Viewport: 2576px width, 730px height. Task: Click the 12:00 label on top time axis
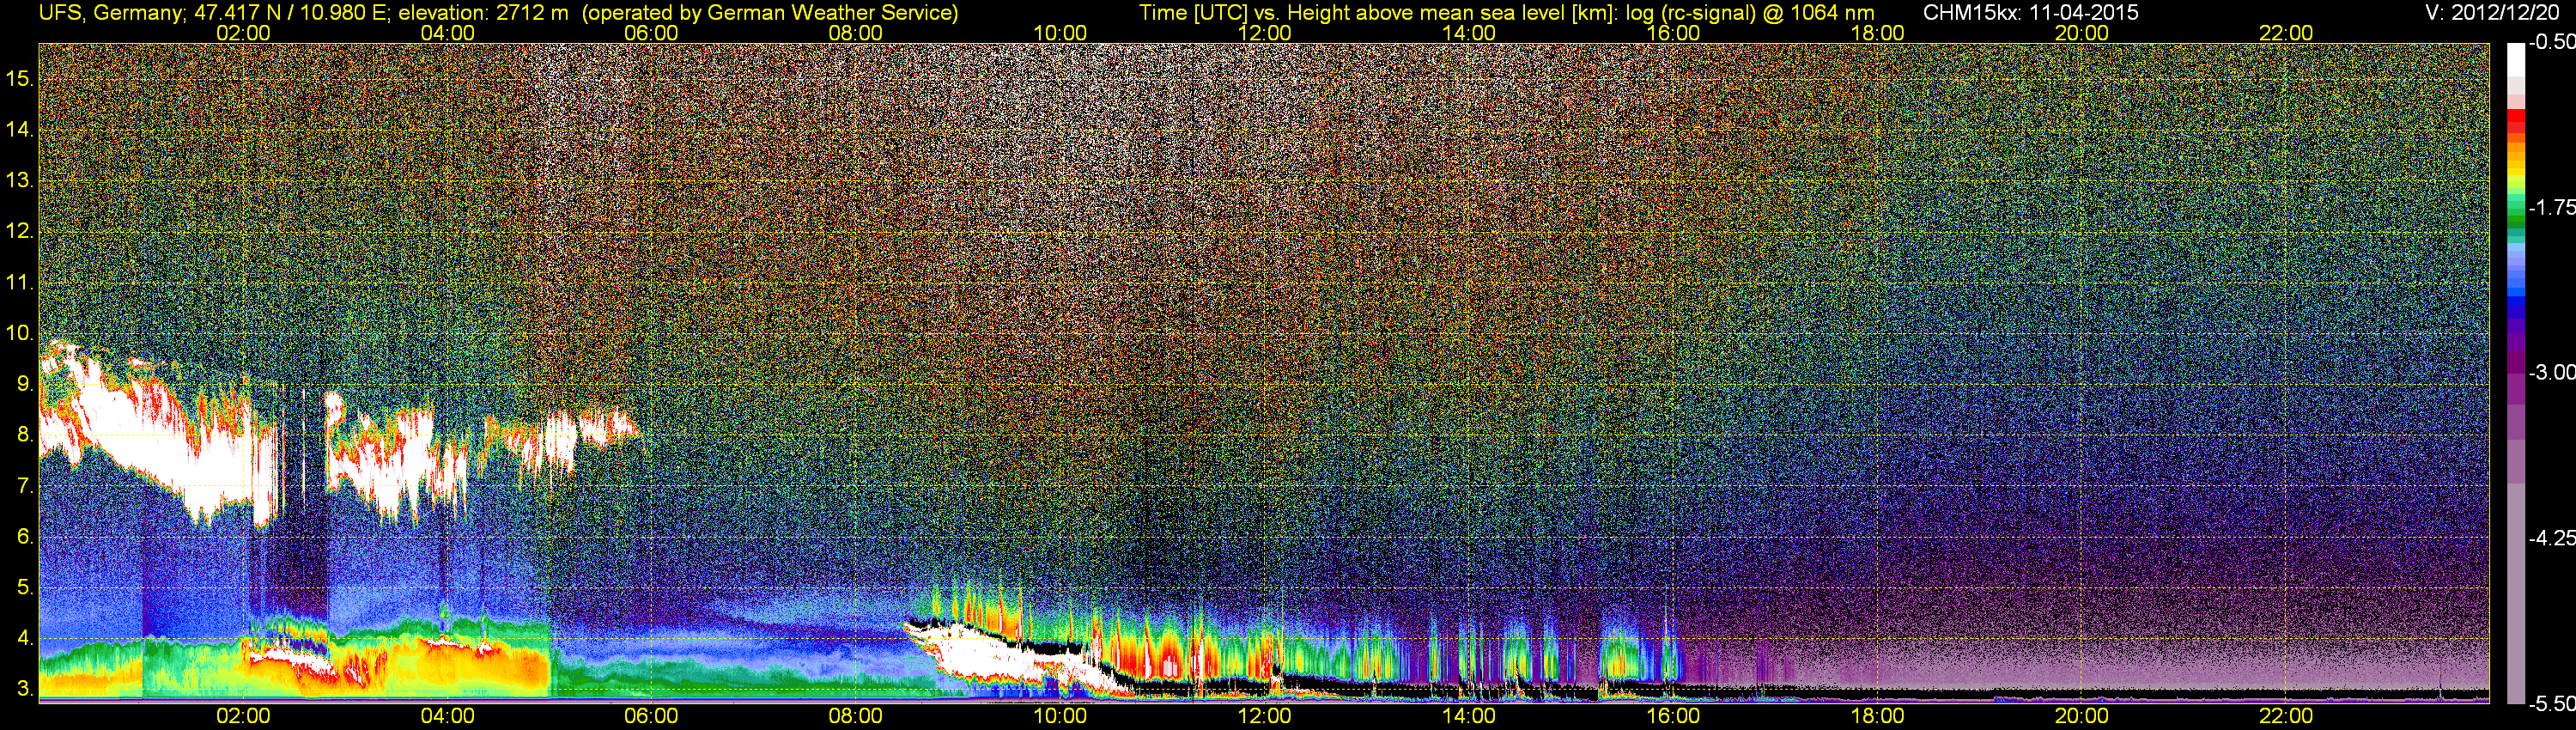coord(1265,33)
